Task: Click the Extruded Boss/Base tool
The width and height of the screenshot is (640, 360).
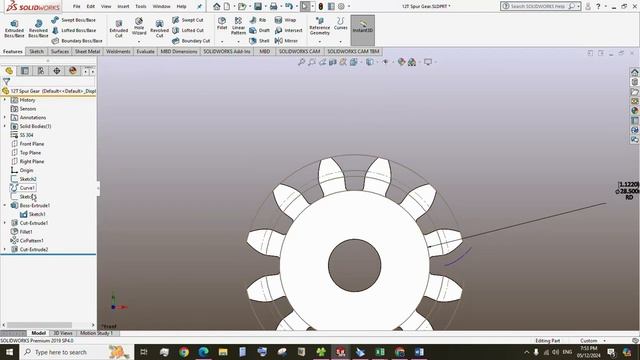Action: click(14, 29)
